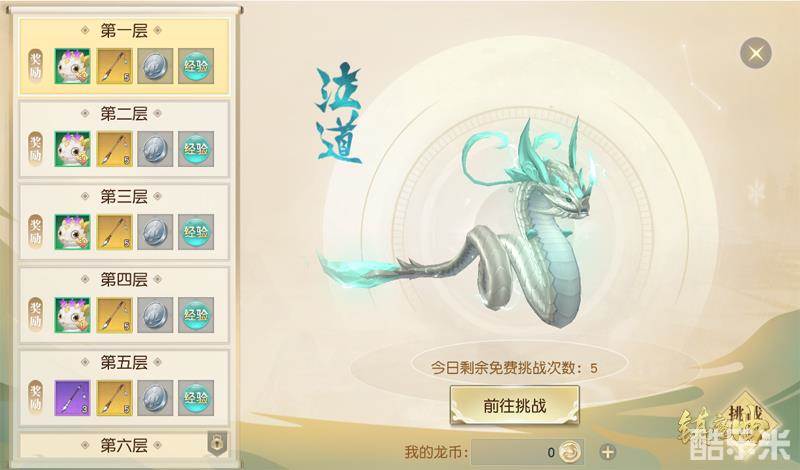Select the 第一层 floor tab
This screenshot has width=800, height=470.
124,57
